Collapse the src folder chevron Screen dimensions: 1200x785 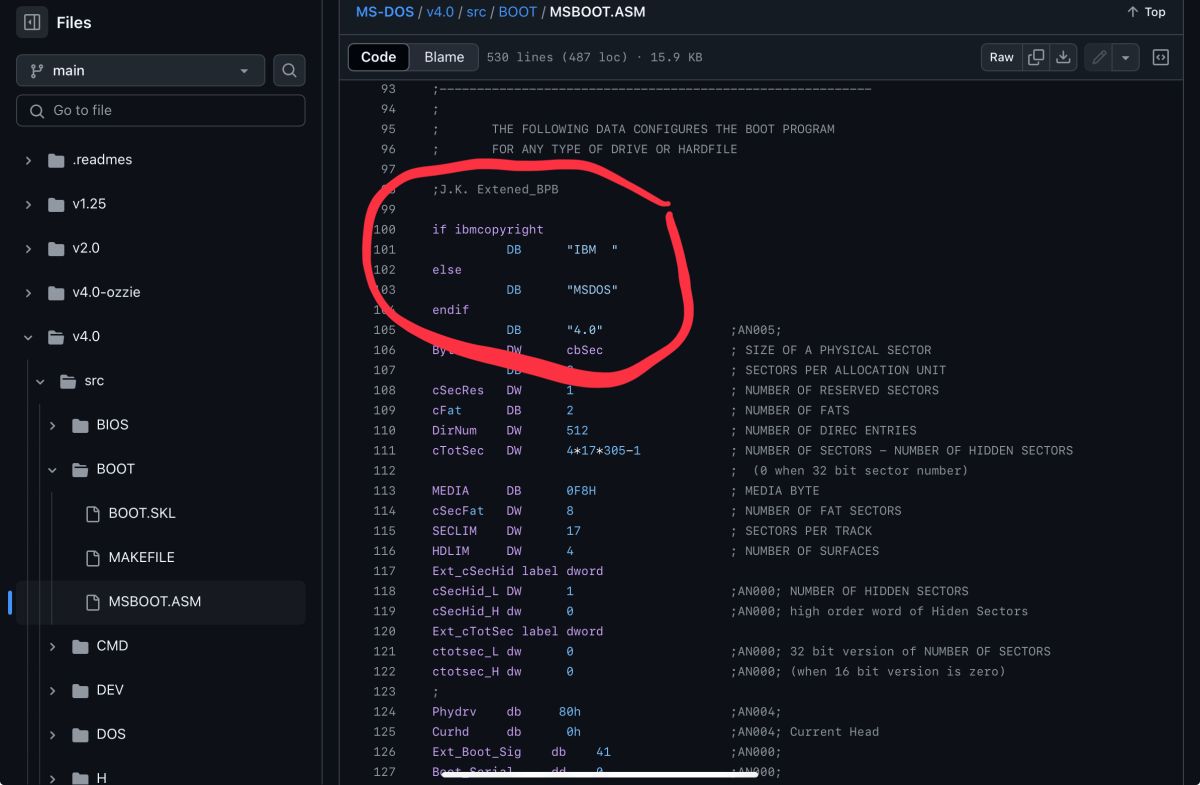coord(40,381)
